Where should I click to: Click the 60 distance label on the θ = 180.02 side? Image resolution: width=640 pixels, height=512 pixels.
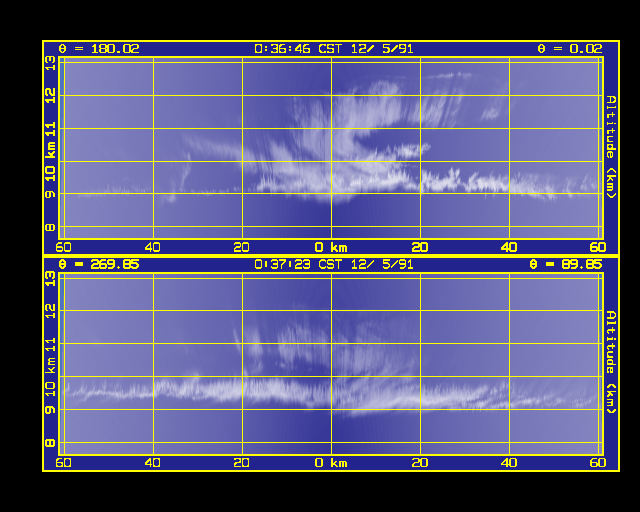63,247
